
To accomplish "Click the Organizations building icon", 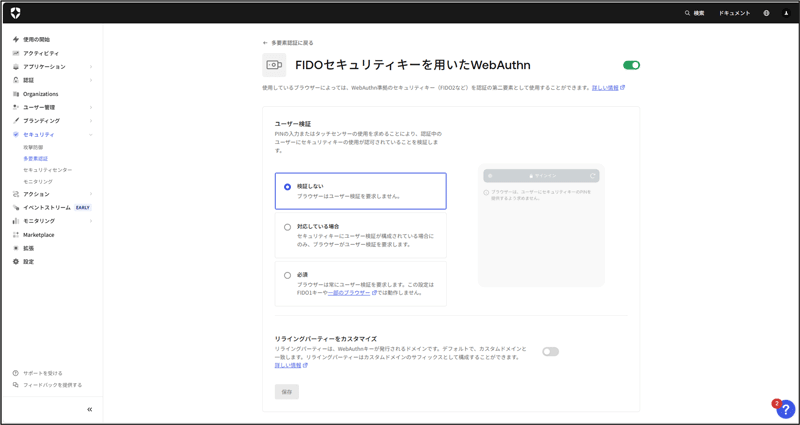I will (16, 94).
